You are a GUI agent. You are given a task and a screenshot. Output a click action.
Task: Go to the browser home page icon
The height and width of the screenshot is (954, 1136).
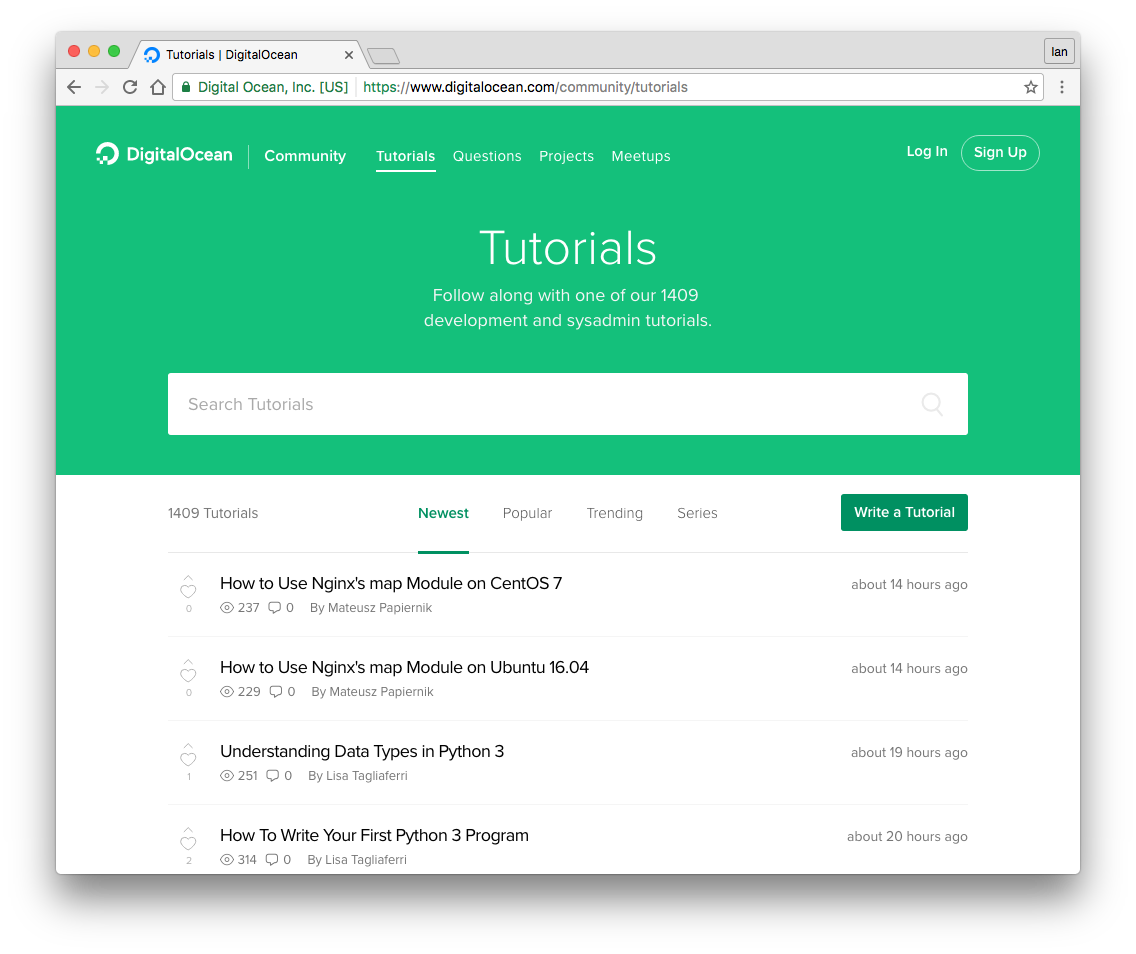coord(158,87)
